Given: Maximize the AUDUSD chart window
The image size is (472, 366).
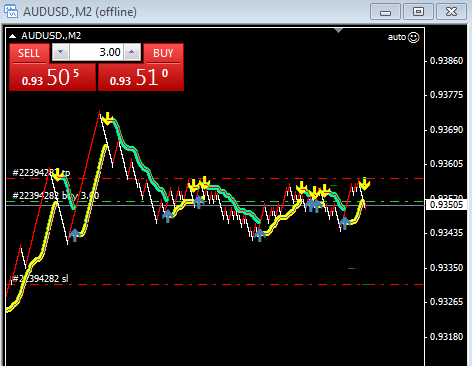Looking at the screenshot, I should pos(419,12).
